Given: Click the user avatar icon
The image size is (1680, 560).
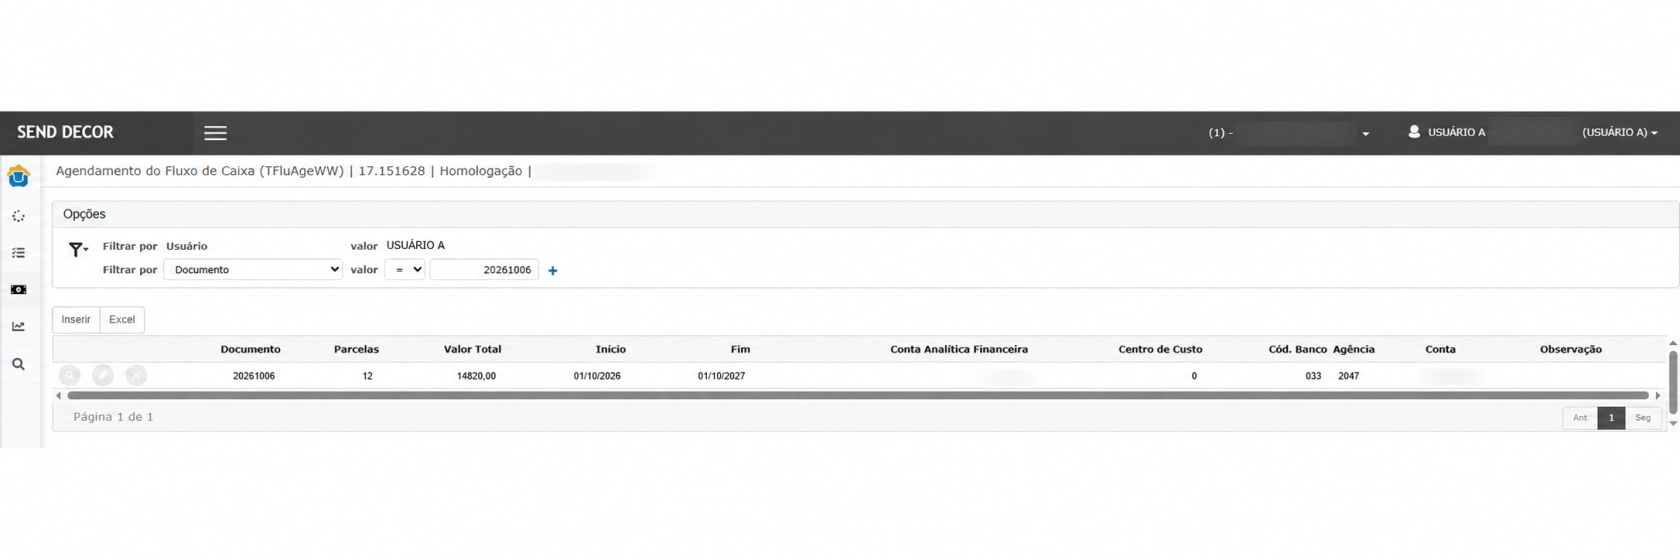Looking at the screenshot, I should 1414,131.
